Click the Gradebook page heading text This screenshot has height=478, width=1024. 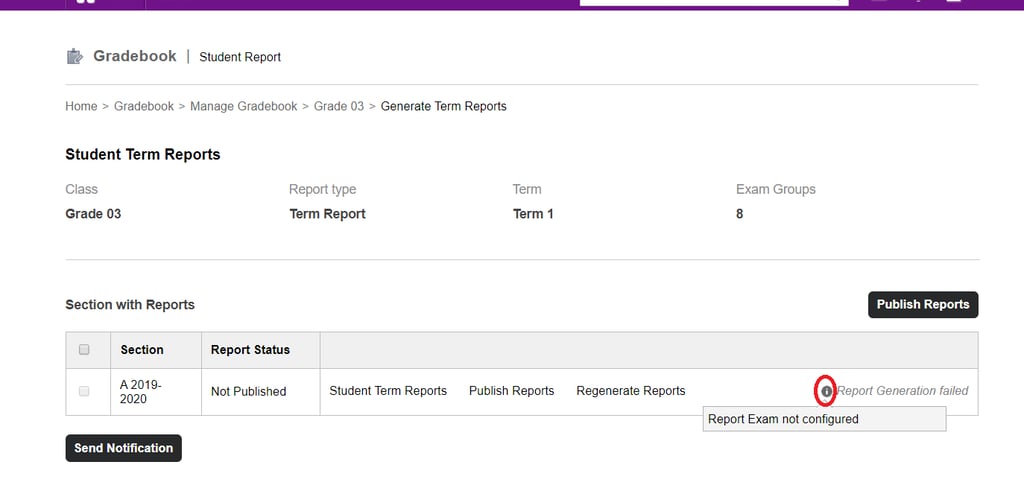tap(135, 56)
